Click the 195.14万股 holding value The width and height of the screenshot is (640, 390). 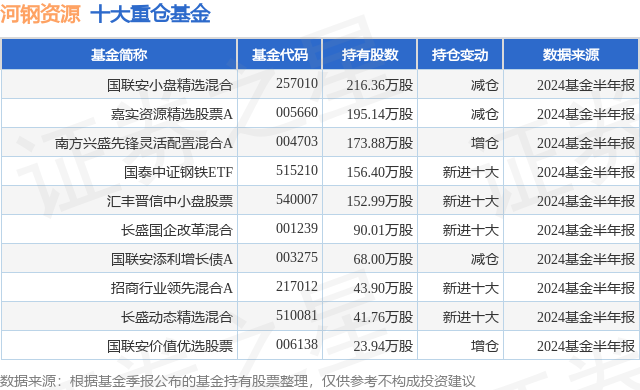380,114
